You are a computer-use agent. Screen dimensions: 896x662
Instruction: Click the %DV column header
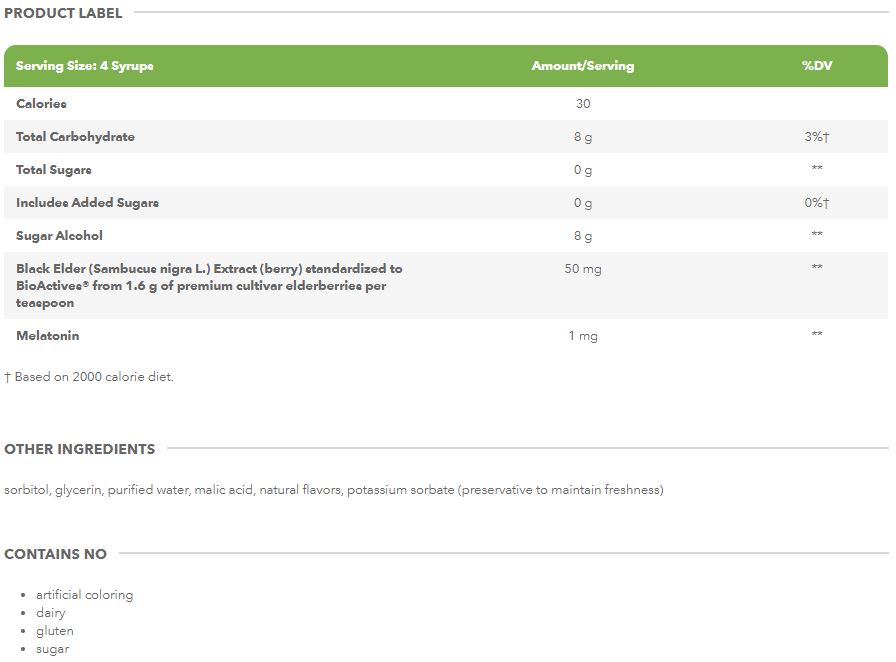pos(816,66)
